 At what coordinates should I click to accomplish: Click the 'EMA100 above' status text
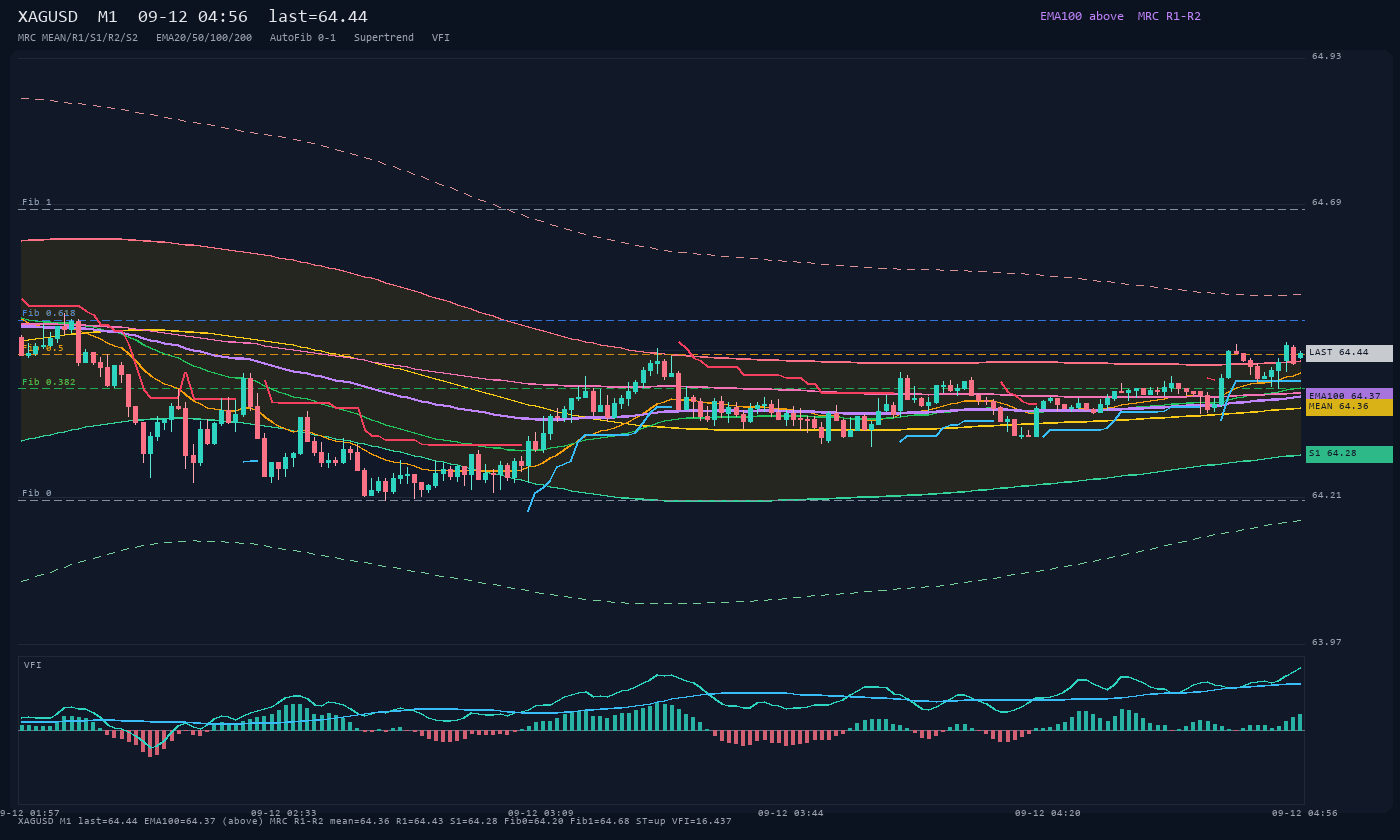click(x=1081, y=16)
